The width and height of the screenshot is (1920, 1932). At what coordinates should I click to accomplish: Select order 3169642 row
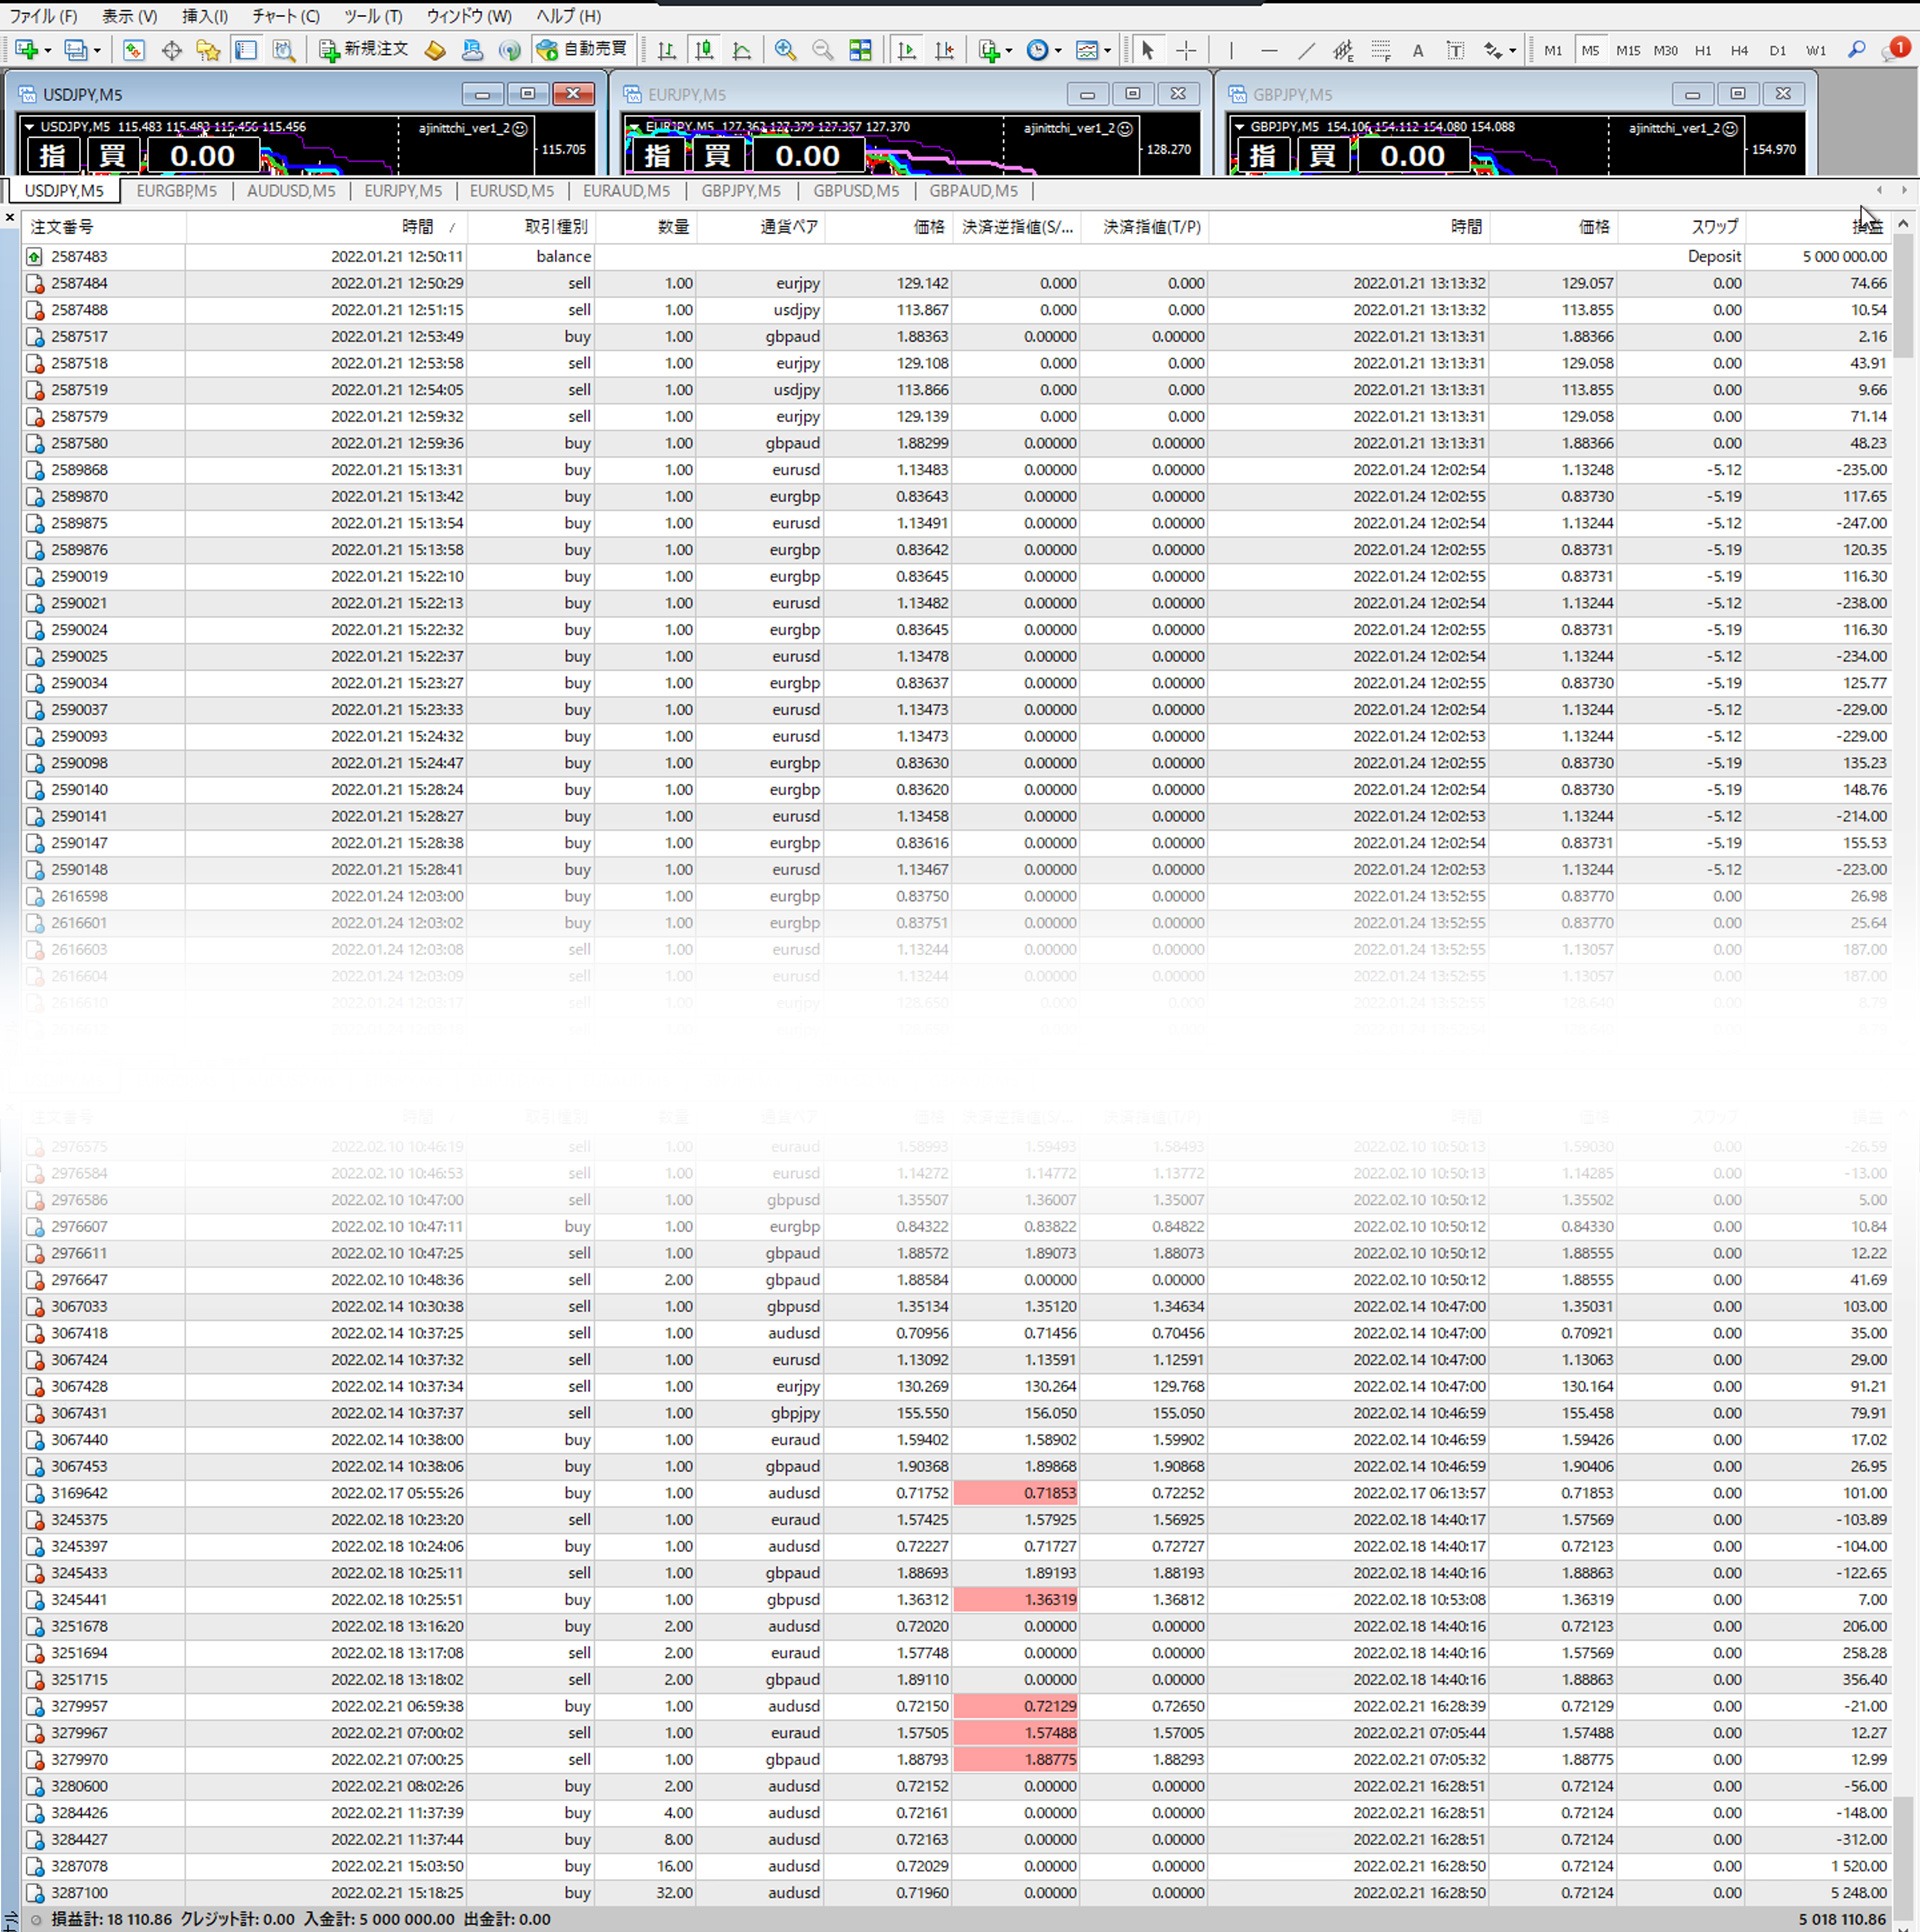pyautogui.click(x=80, y=1493)
